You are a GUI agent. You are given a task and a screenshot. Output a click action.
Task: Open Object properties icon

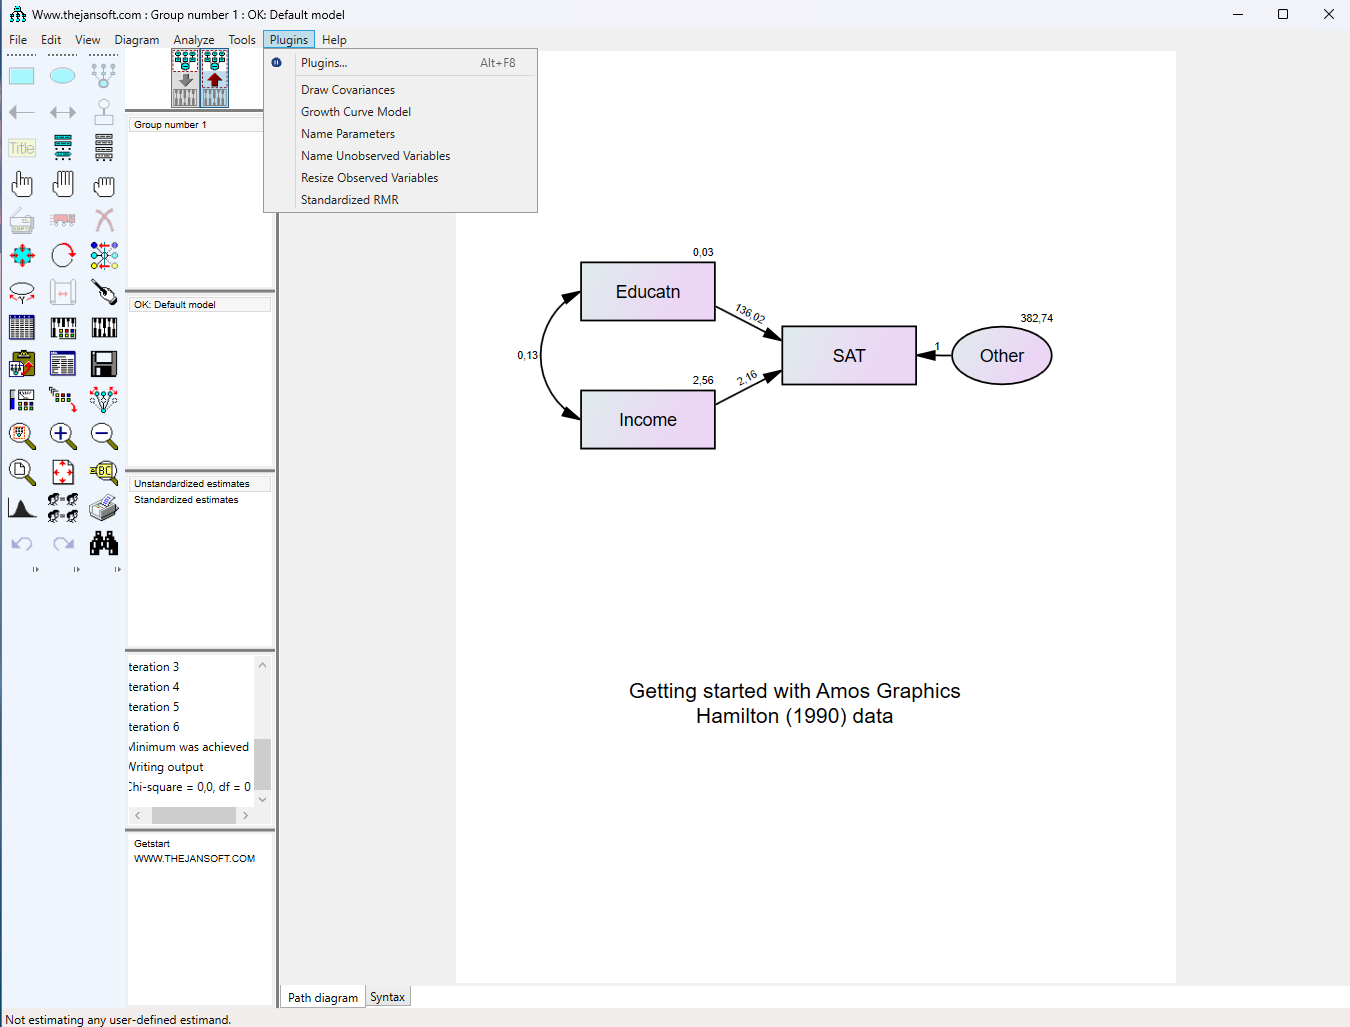click(x=22, y=400)
